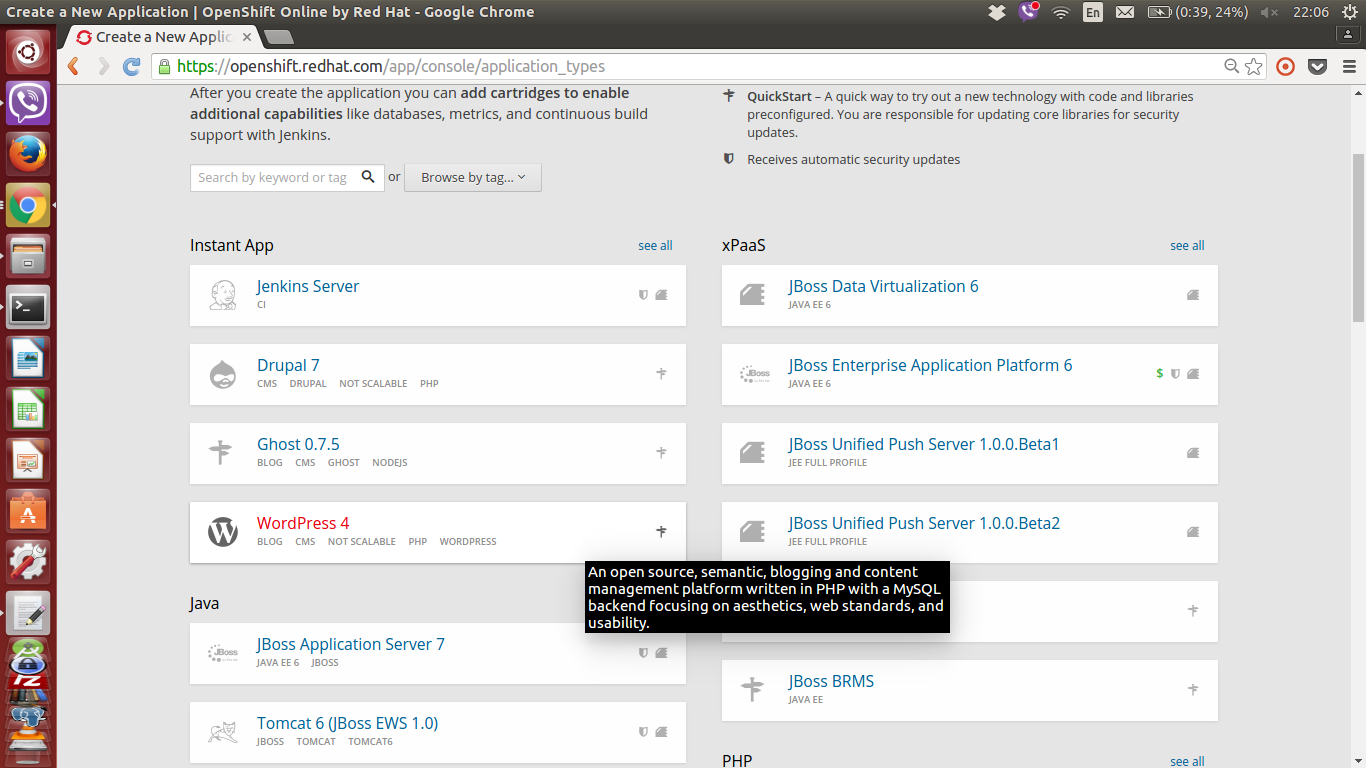
Task: Open the WordPress 4 application link
Action: tap(303, 523)
